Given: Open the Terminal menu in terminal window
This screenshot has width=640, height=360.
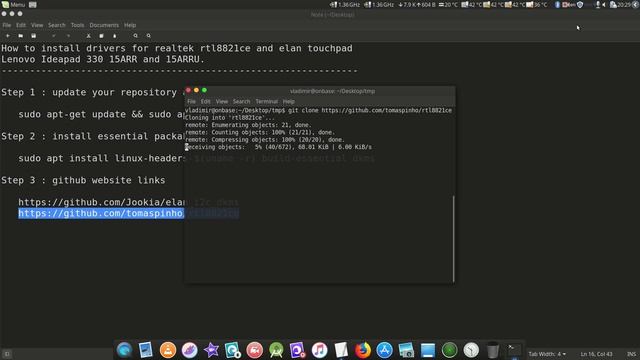Looking at the screenshot, I should 267,102.
